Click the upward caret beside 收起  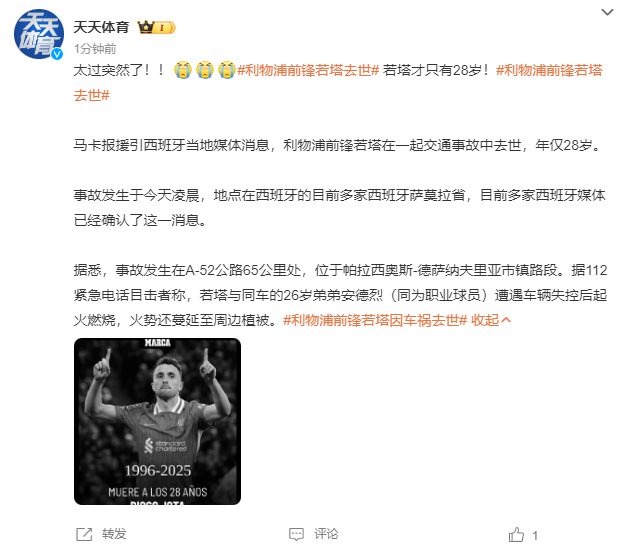[x=506, y=320]
